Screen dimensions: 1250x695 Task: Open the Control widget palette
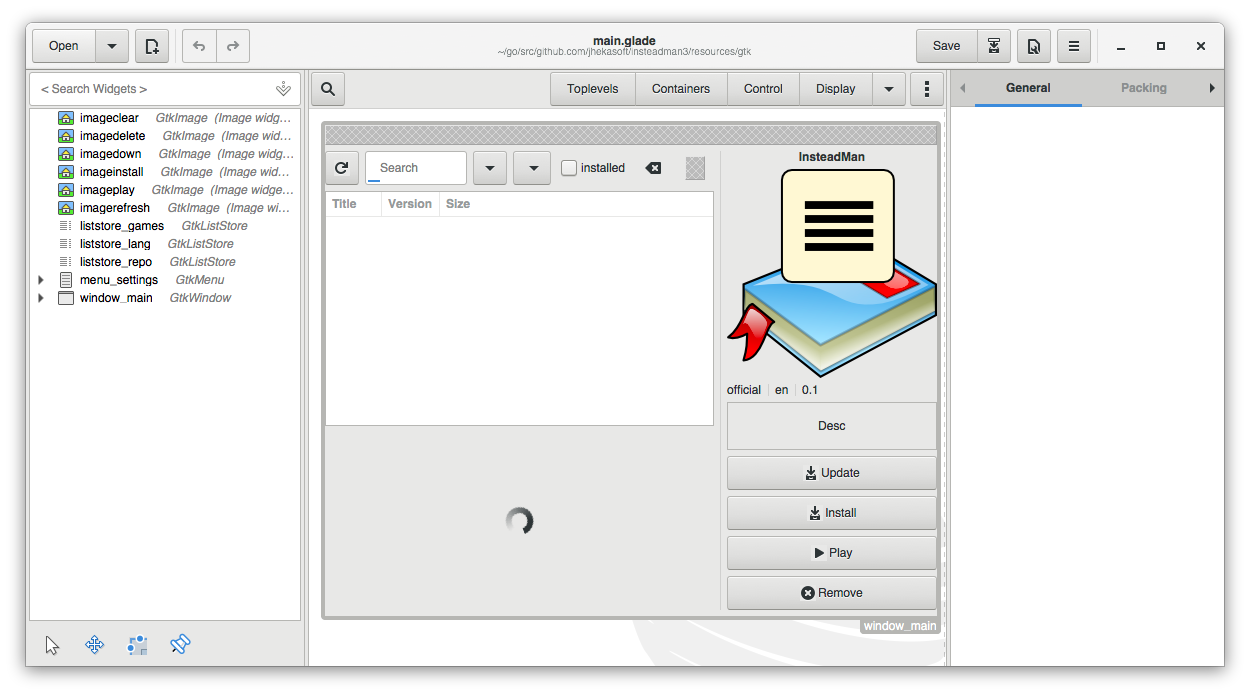pos(763,88)
